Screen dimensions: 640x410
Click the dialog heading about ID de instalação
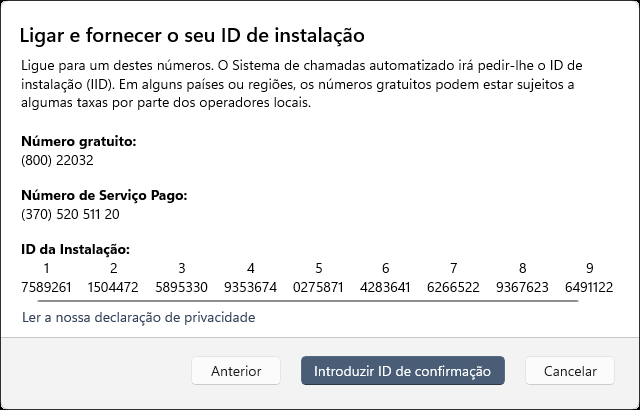192,36
